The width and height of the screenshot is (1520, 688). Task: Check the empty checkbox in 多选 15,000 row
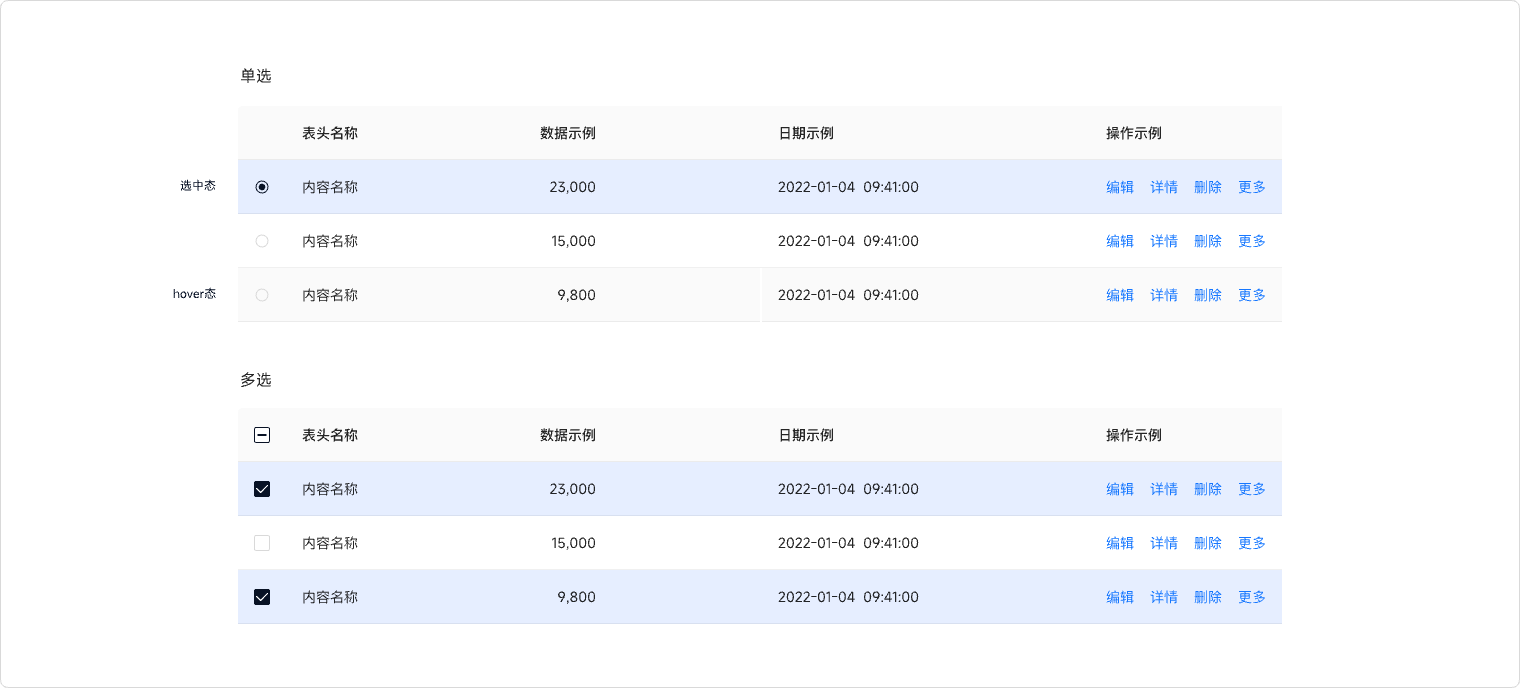pos(262,543)
